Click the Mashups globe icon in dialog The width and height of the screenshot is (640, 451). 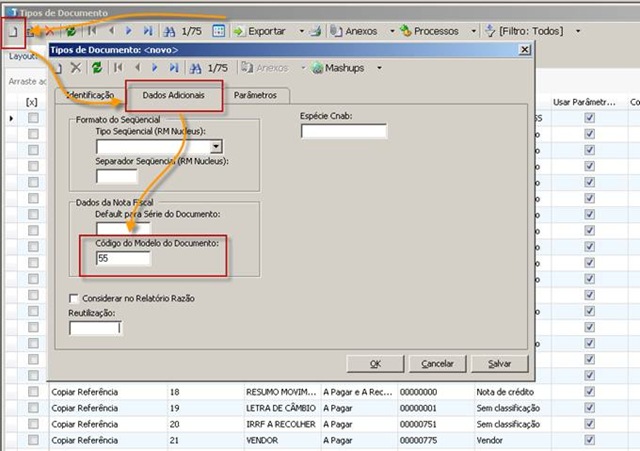click(317, 68)
